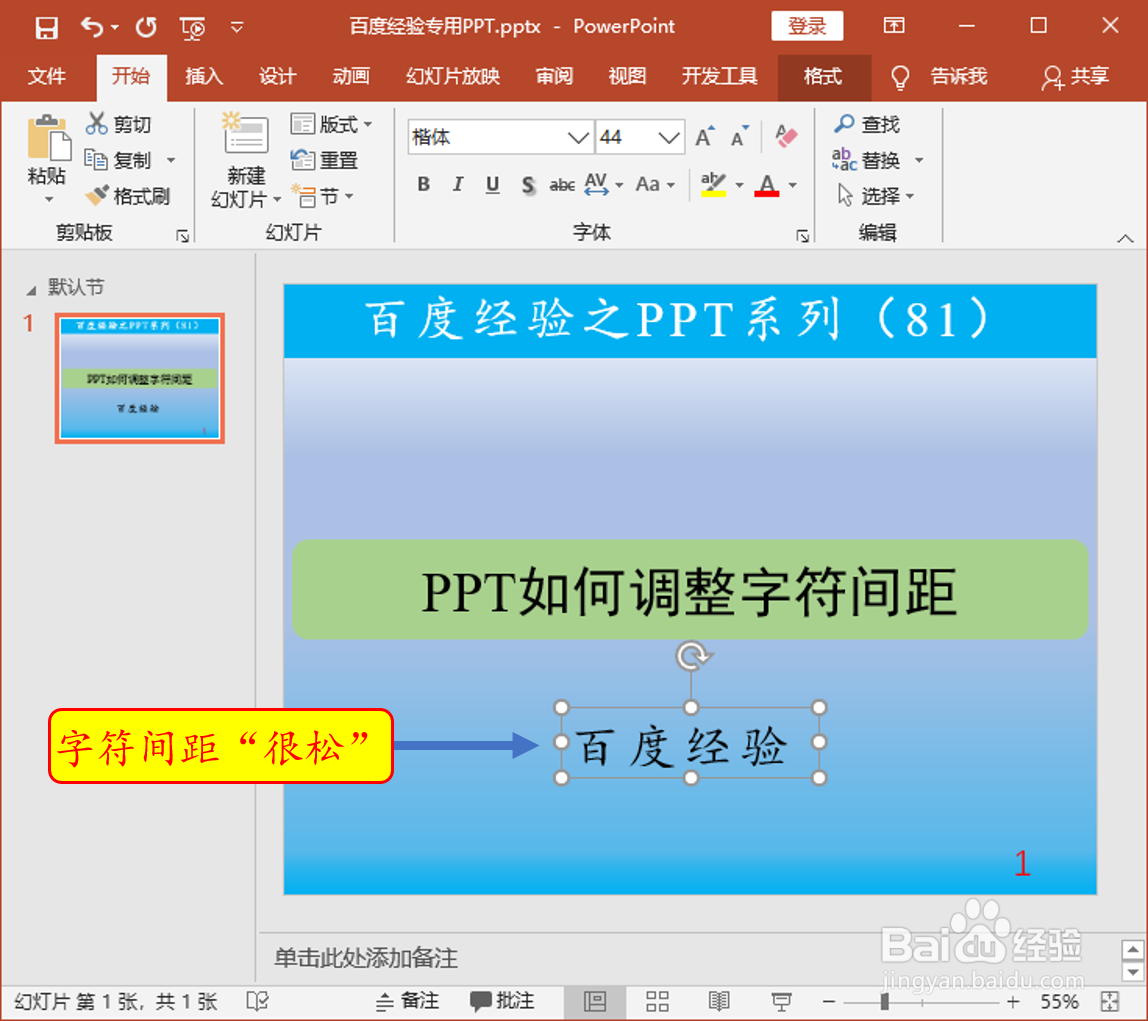The image size is (1148, 1021).
Task: Open the 幻灯片放映 tab
Action: click(x=452, y=76)
